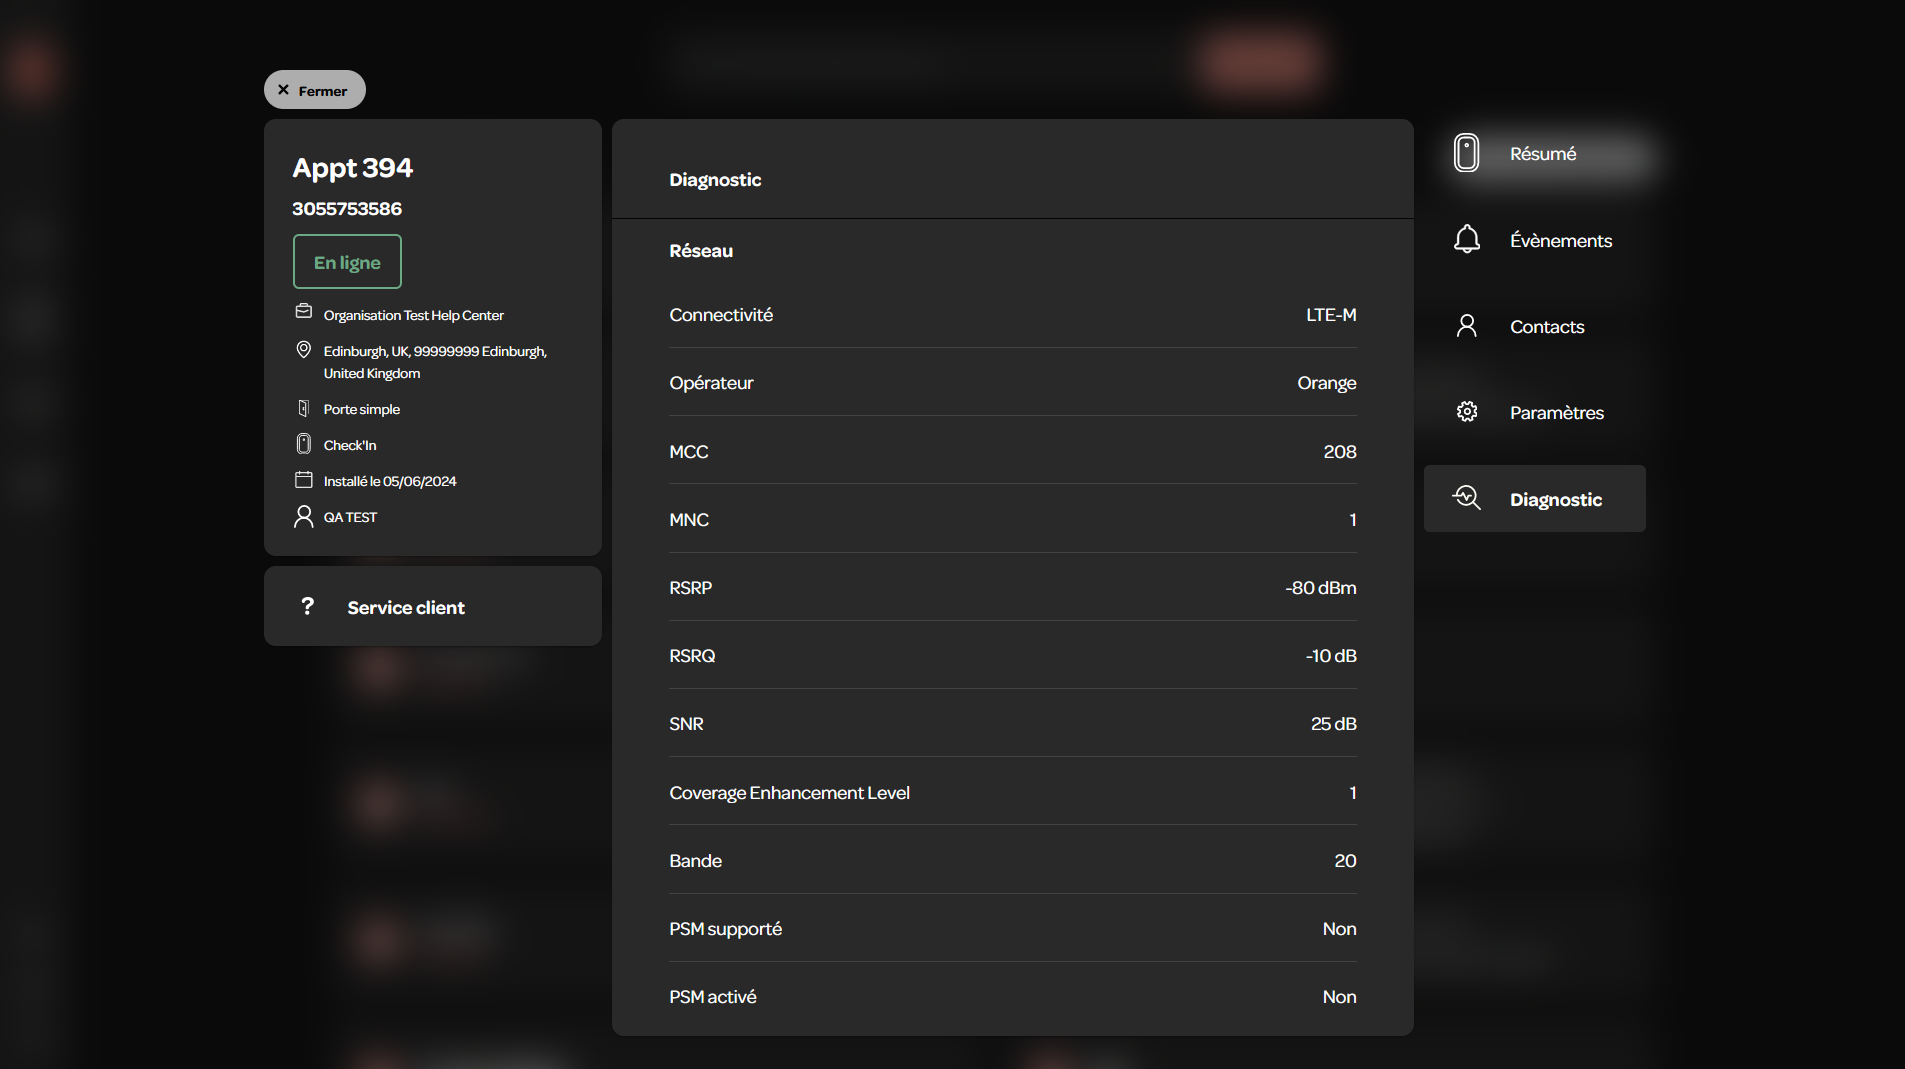Click the location pin icon

304,350
